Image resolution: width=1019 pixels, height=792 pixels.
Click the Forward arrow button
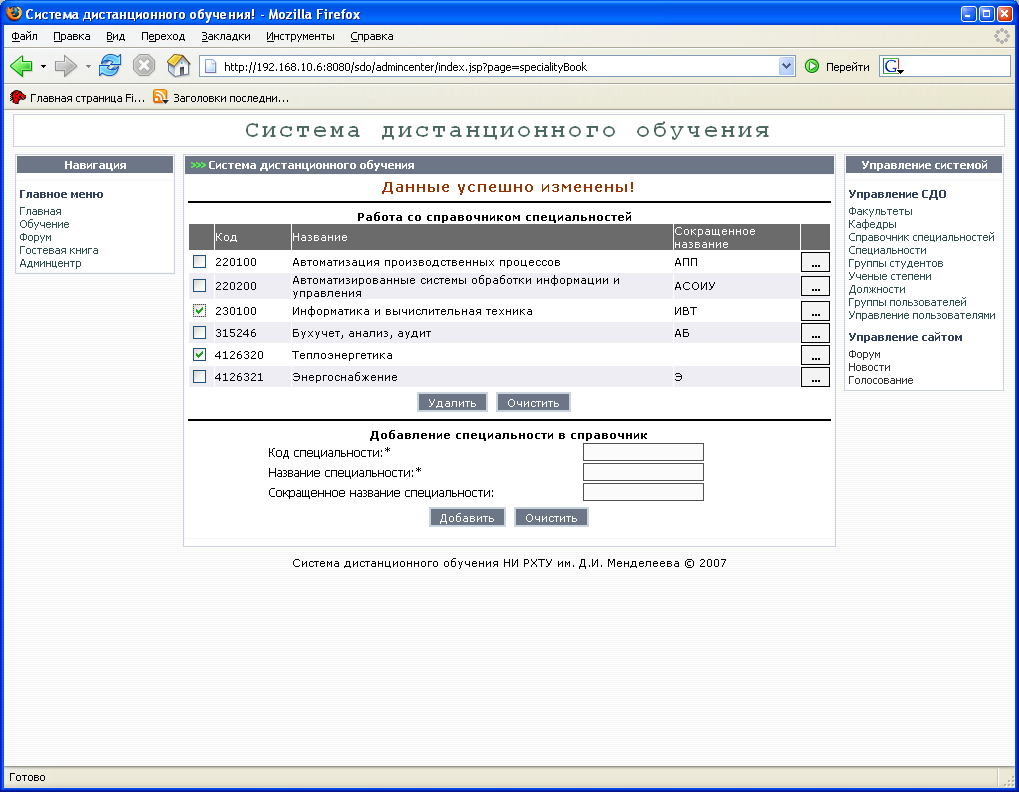click(65, 66)
